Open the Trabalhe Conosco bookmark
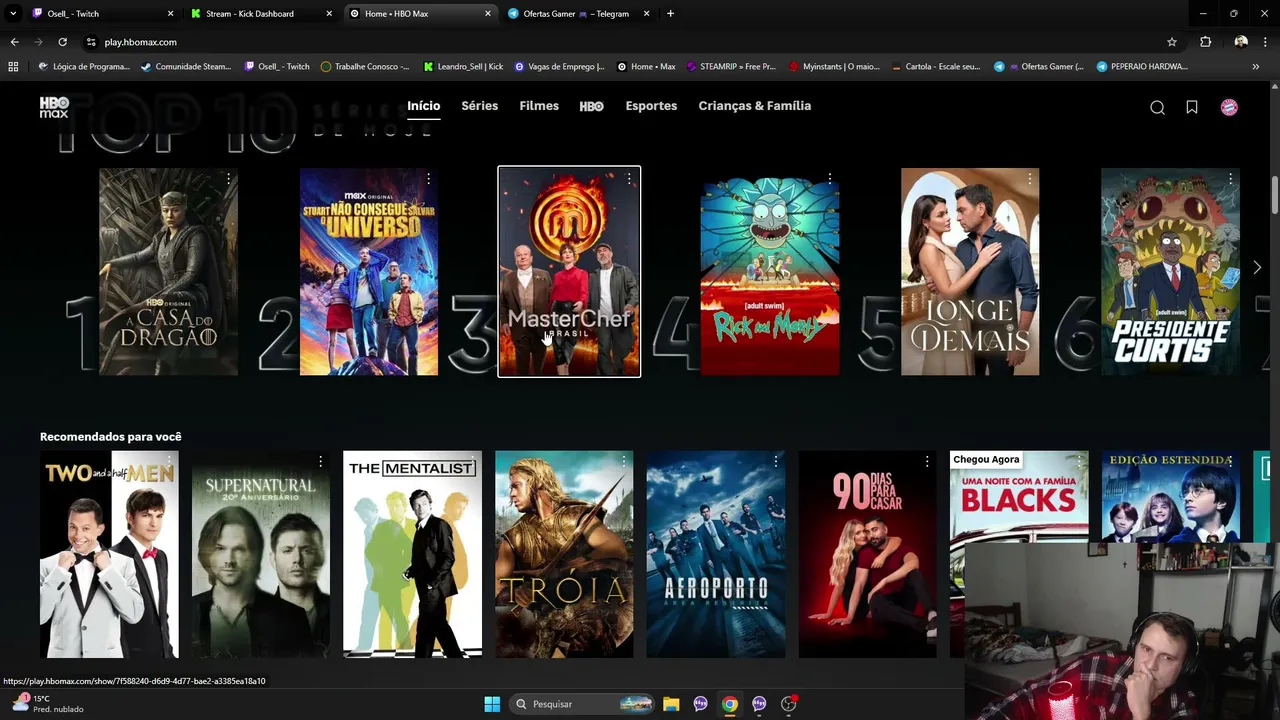The image size is (1280, 720). 365,66
